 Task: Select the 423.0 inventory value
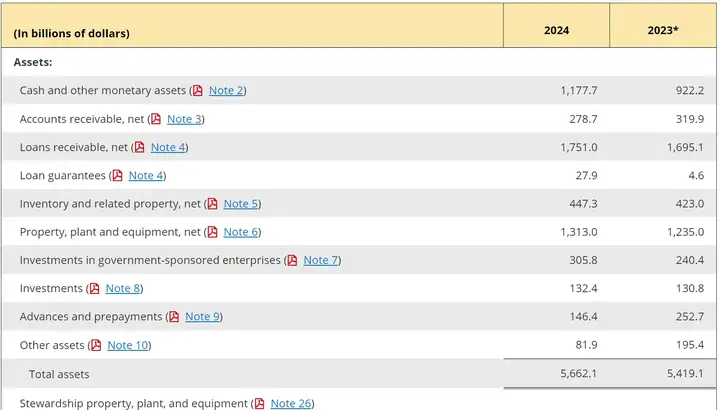coord(690,203)
